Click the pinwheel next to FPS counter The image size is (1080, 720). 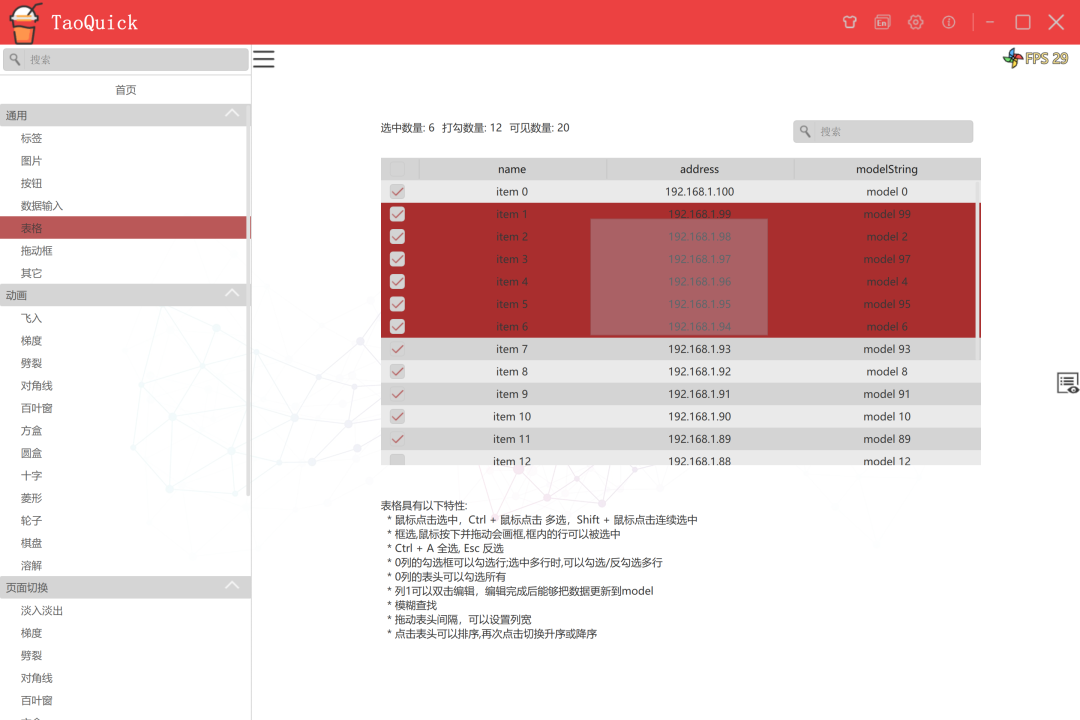pos(1013,58)
